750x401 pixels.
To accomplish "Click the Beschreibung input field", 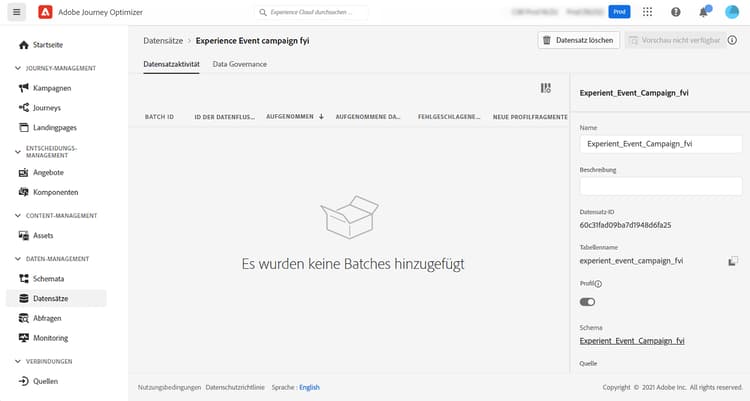I will point(661,186).
